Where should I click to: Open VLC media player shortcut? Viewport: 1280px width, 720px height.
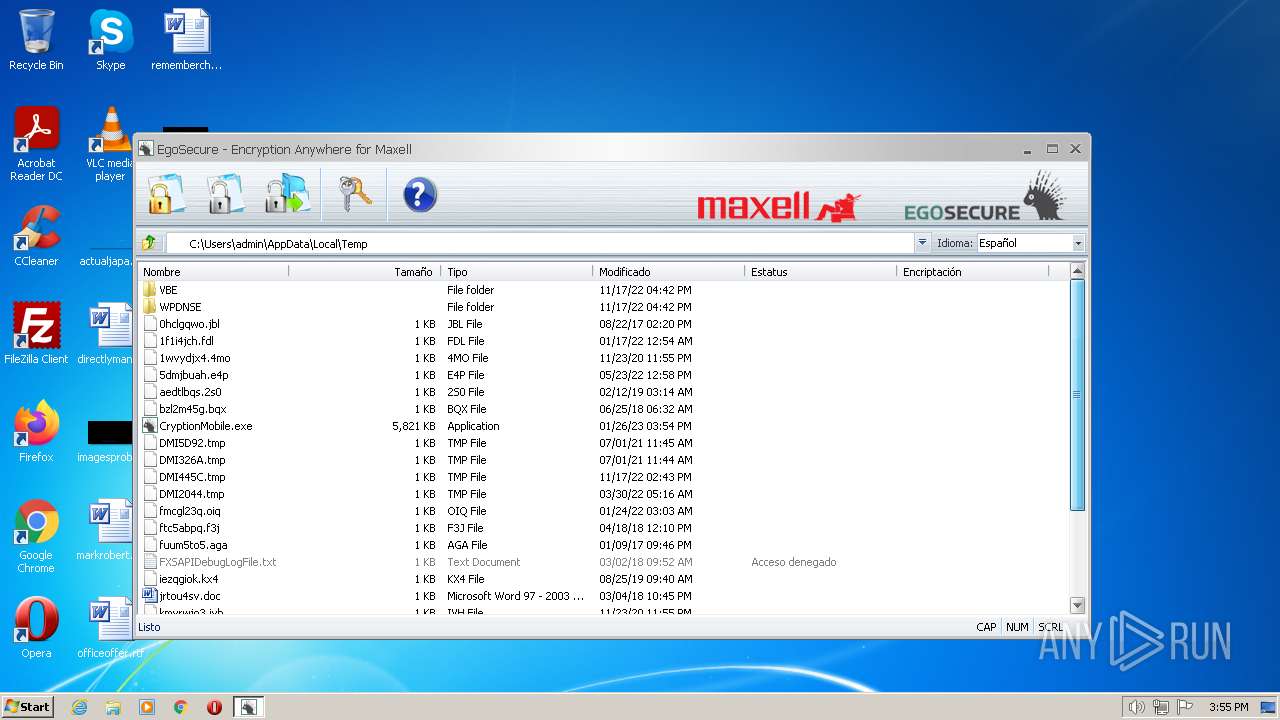pyautogui.click(x=110, y=144)
